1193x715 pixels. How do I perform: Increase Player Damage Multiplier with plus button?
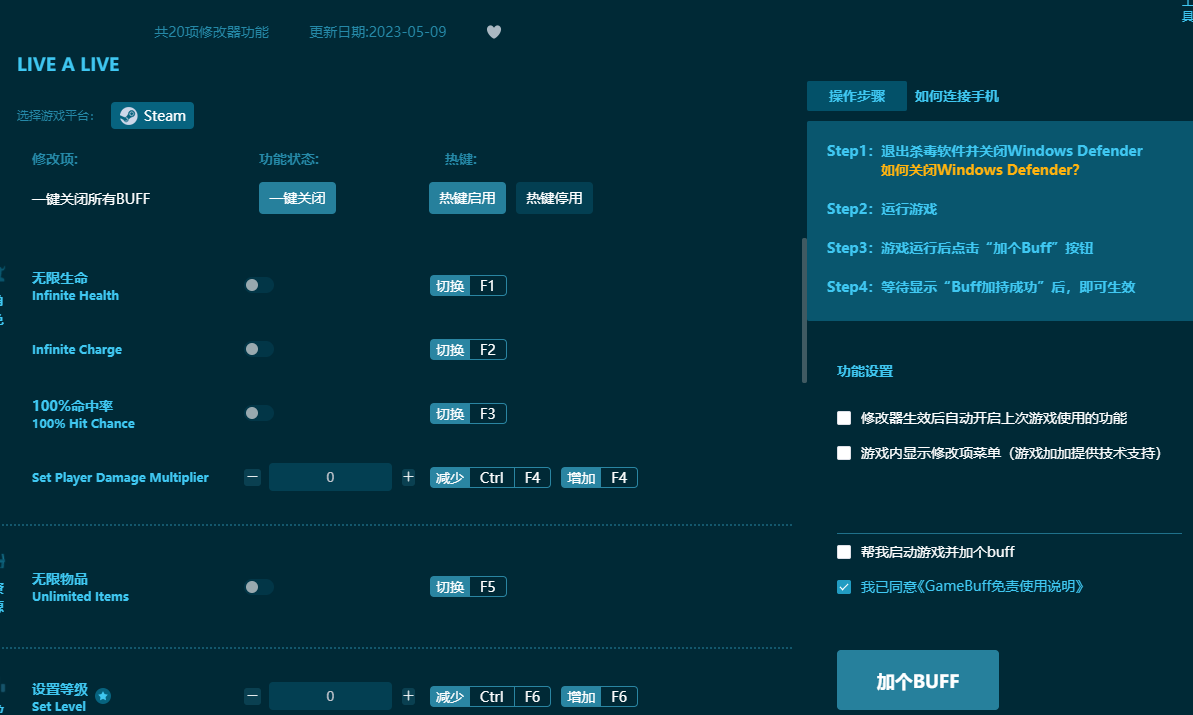pyautogui.click(x=409, y=477)
